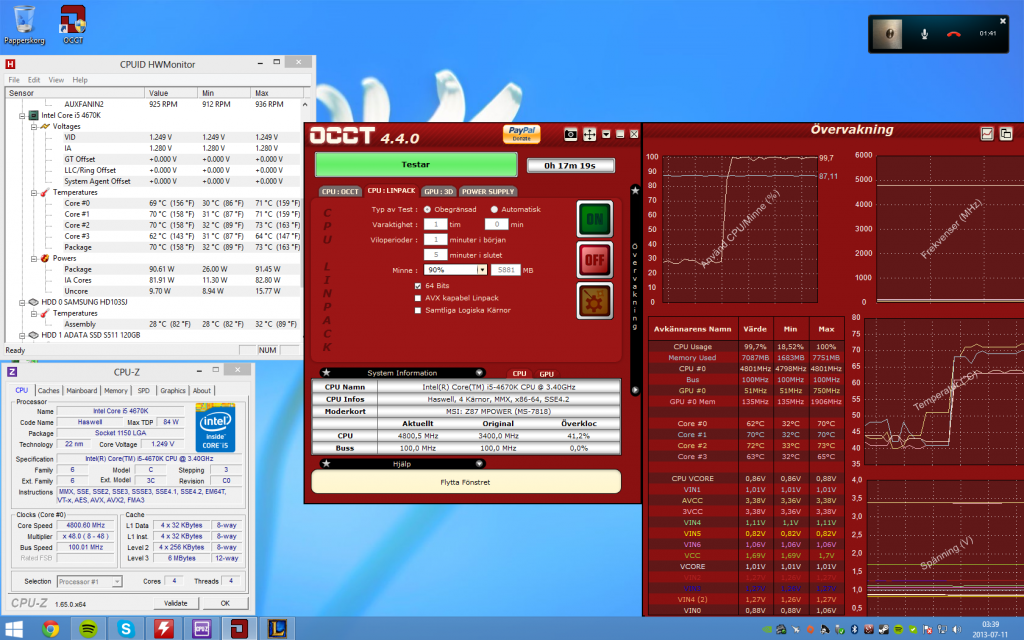Collapse the Voltages tree node
This screenshot has height=640, width=1024.
(x=34, y=127)
